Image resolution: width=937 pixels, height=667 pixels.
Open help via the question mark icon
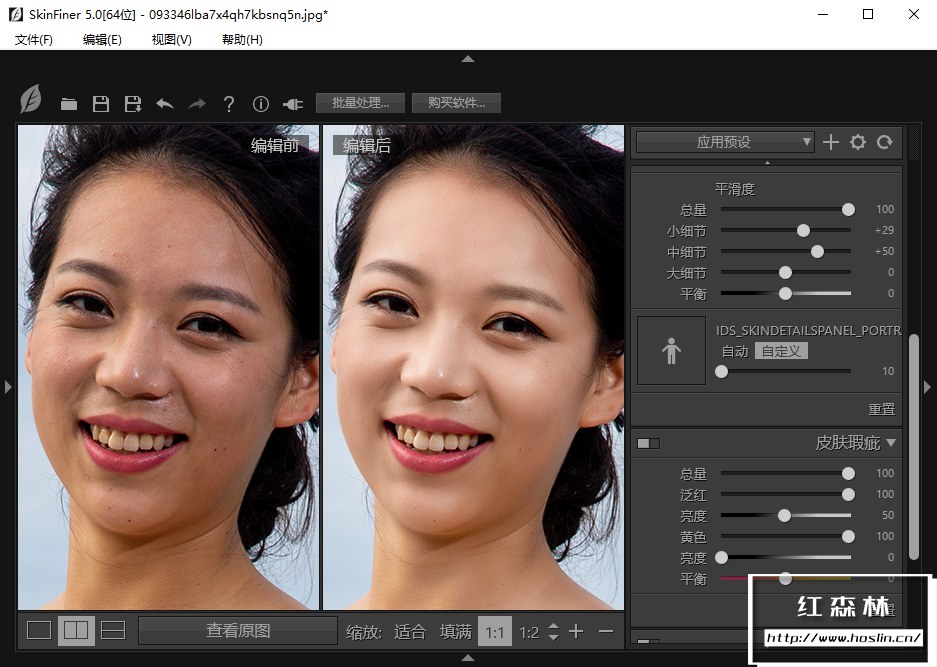[x=229, y=104]
